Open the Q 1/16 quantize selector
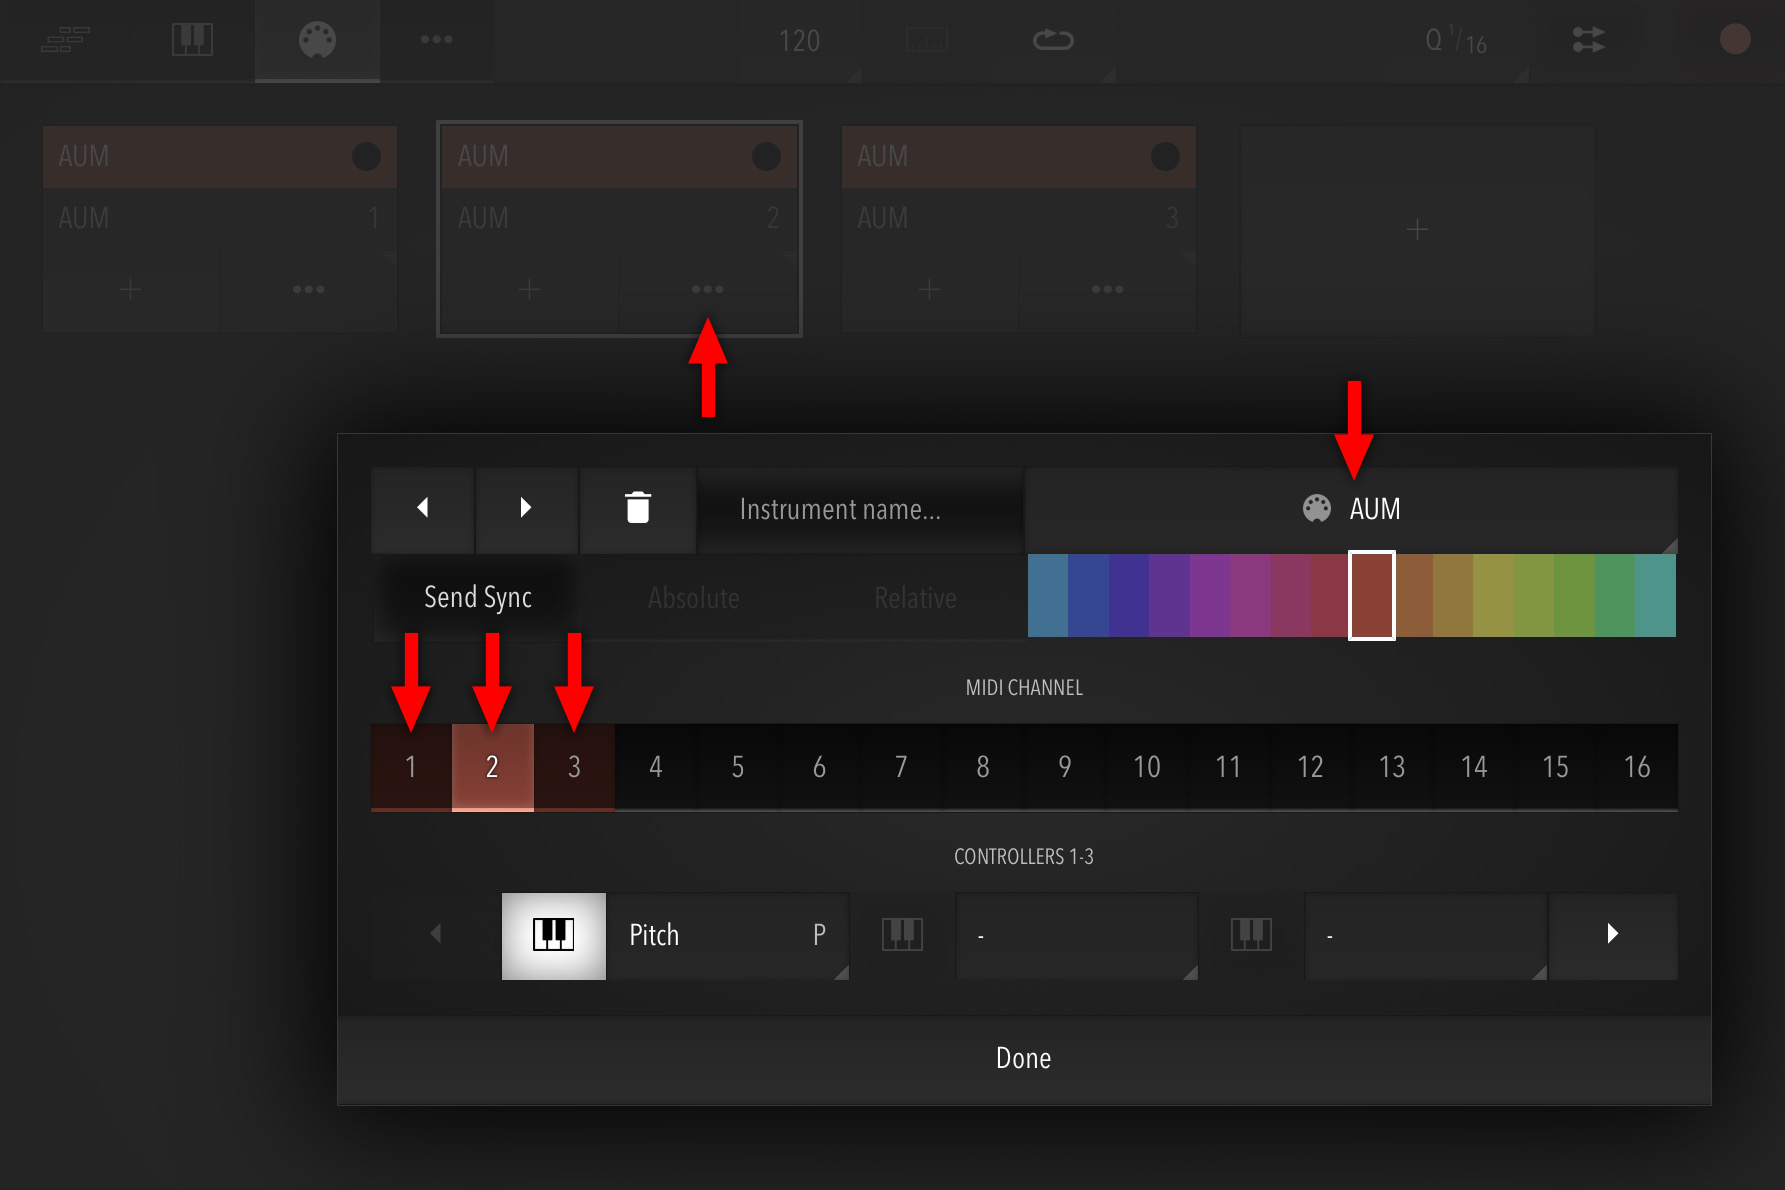Image resolution: width=1785 pixels, height=1190 pixels. (x=1456, y=40)
